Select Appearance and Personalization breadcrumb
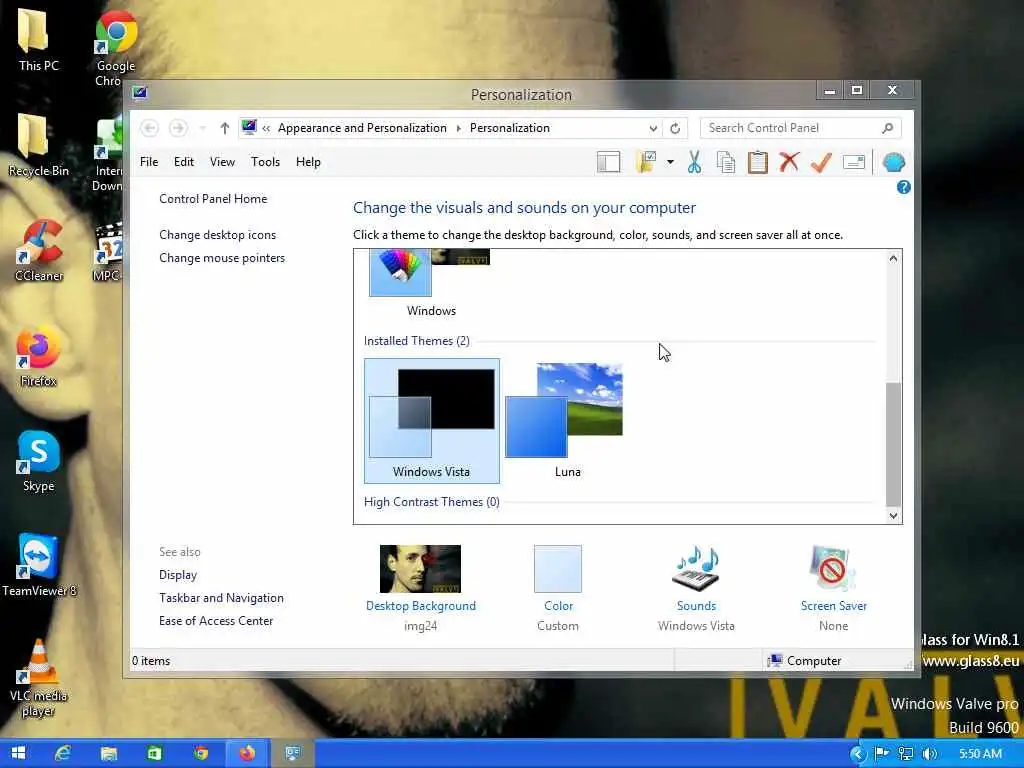Viewport: 1024px width, 768px height. click(x=362, y=128)
